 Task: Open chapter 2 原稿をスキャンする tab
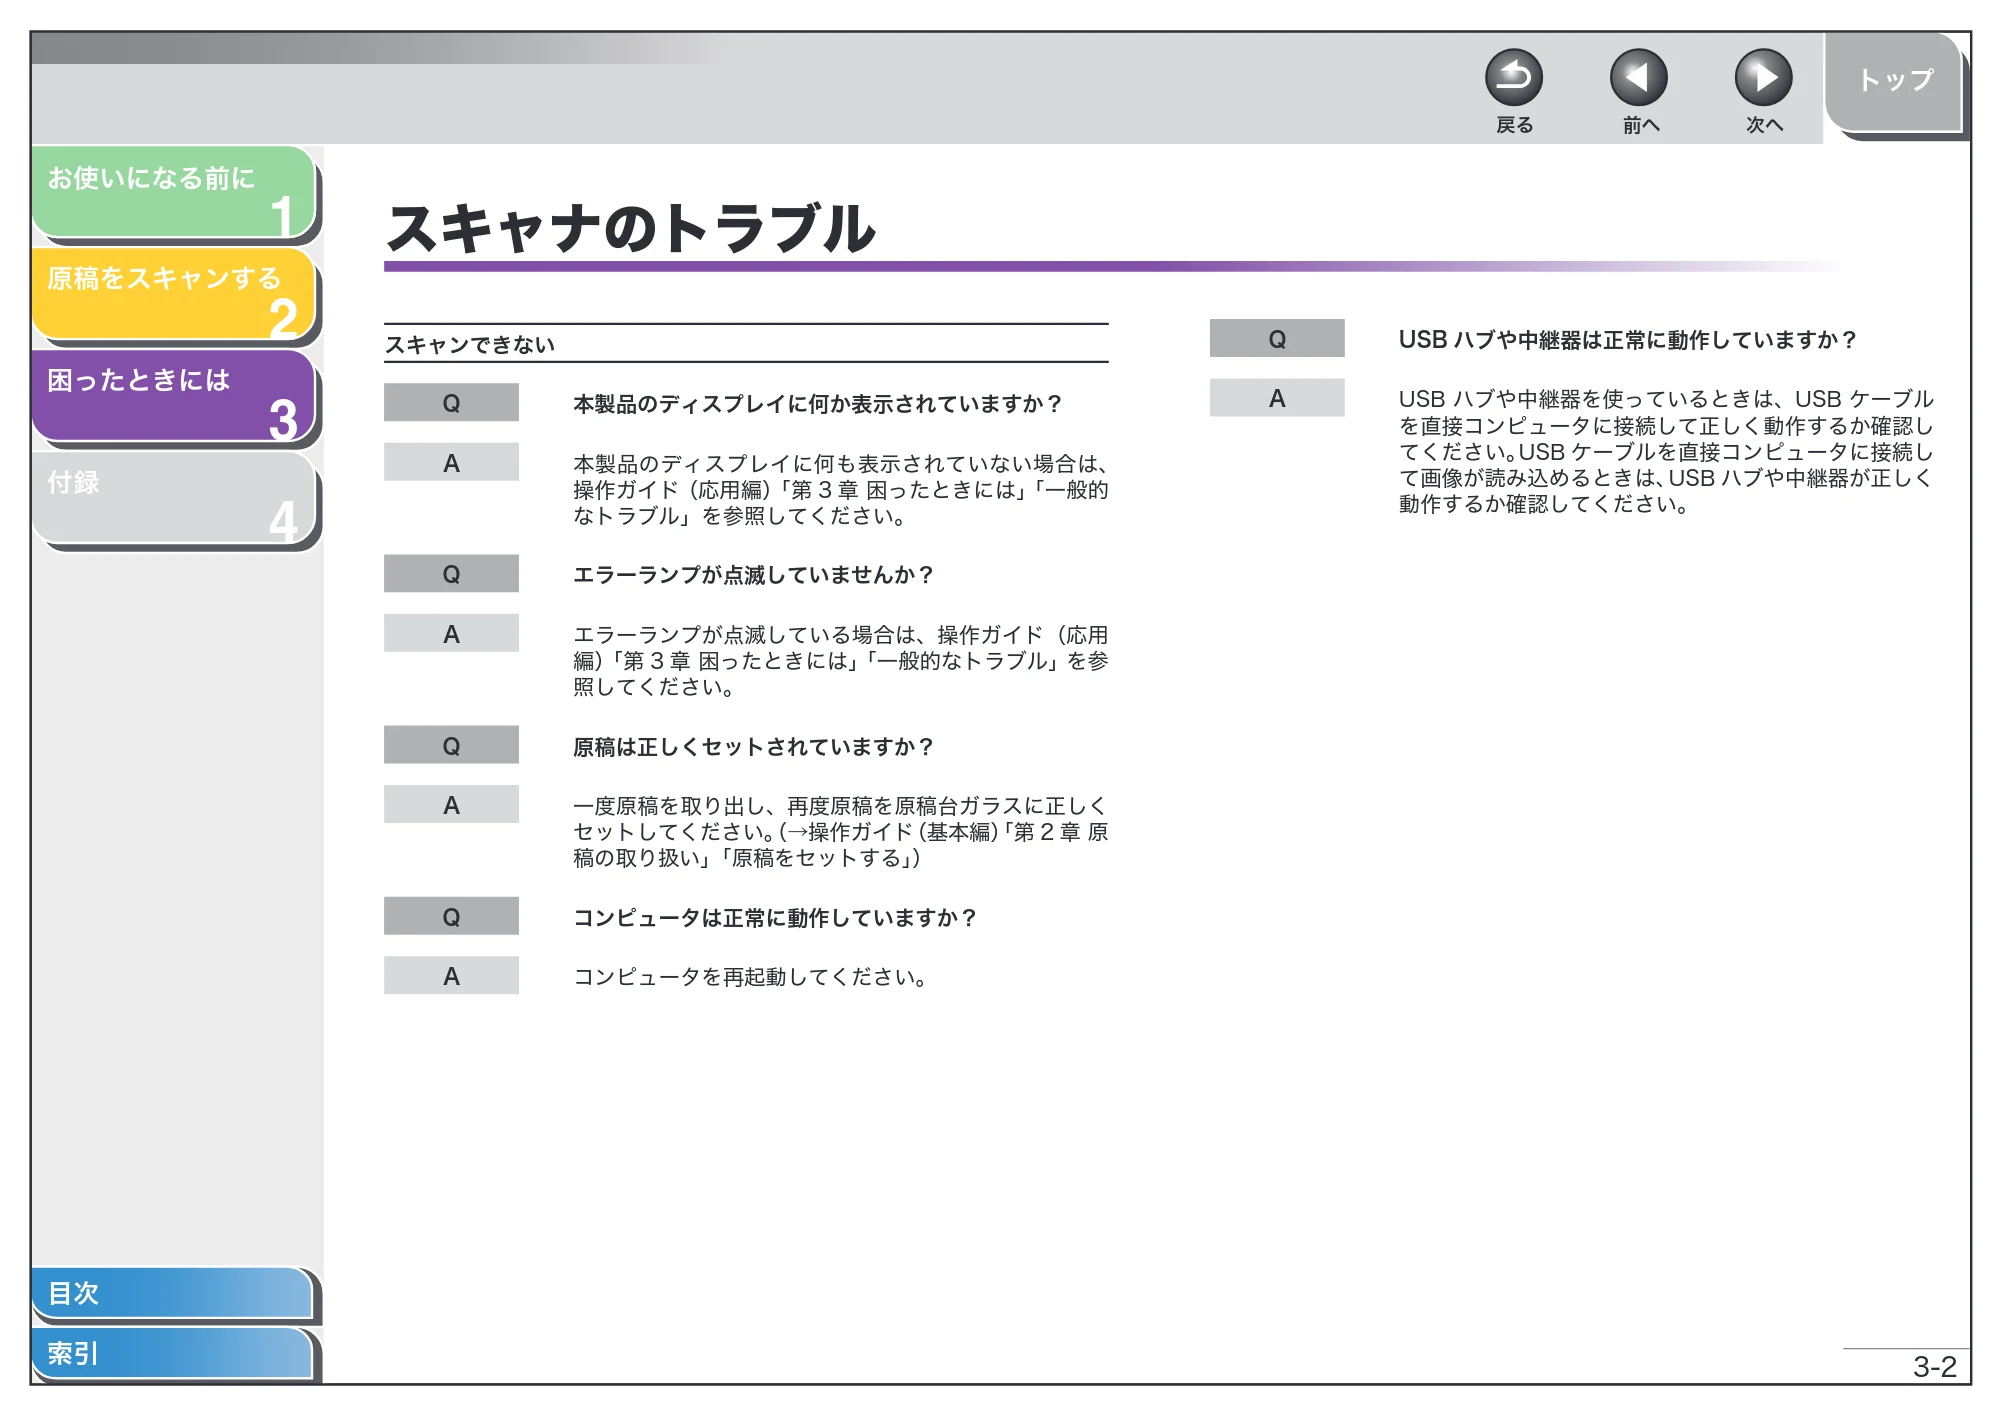[174, 294]
